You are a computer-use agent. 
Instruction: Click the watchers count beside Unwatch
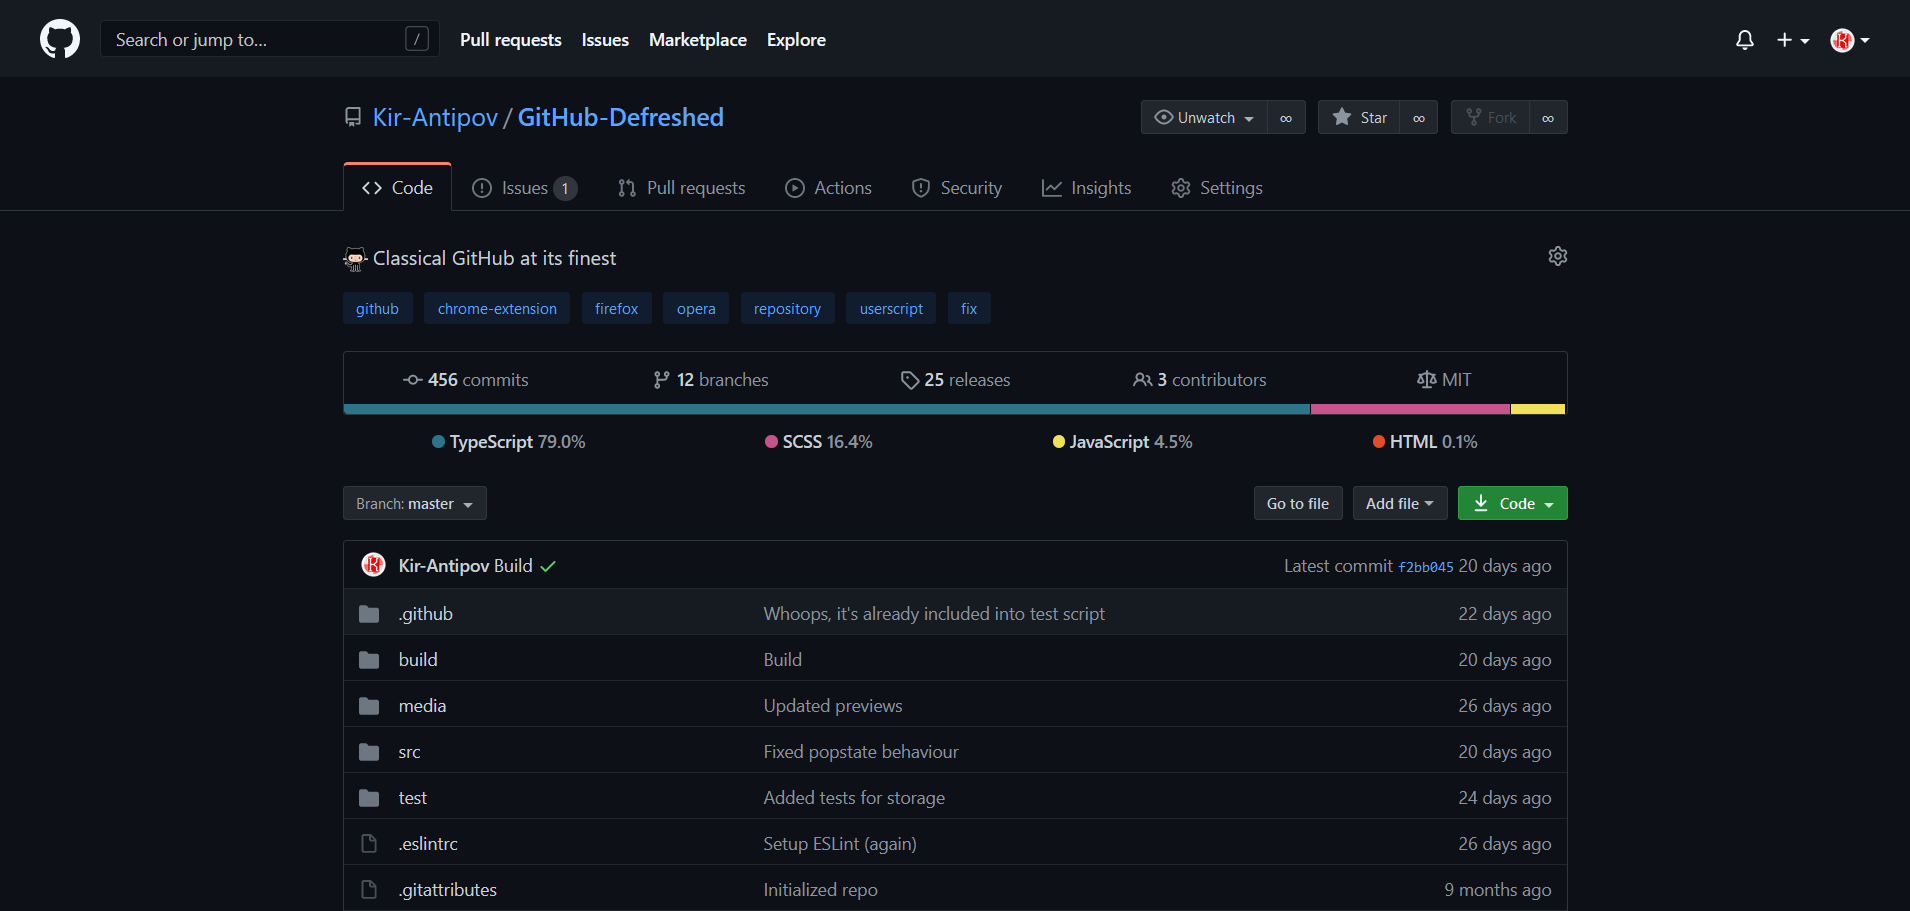1286,117
